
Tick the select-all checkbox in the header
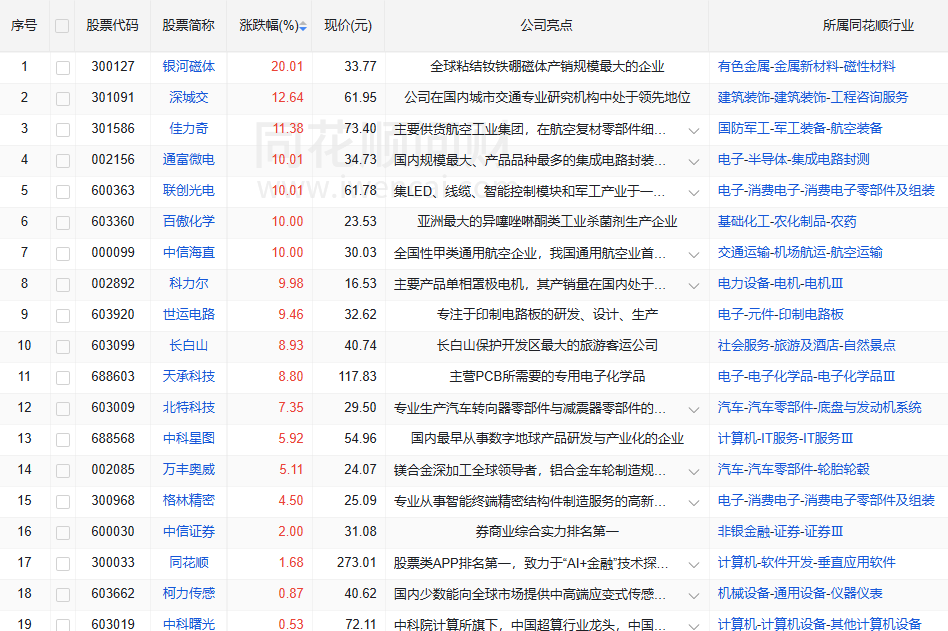click(62, 26)
